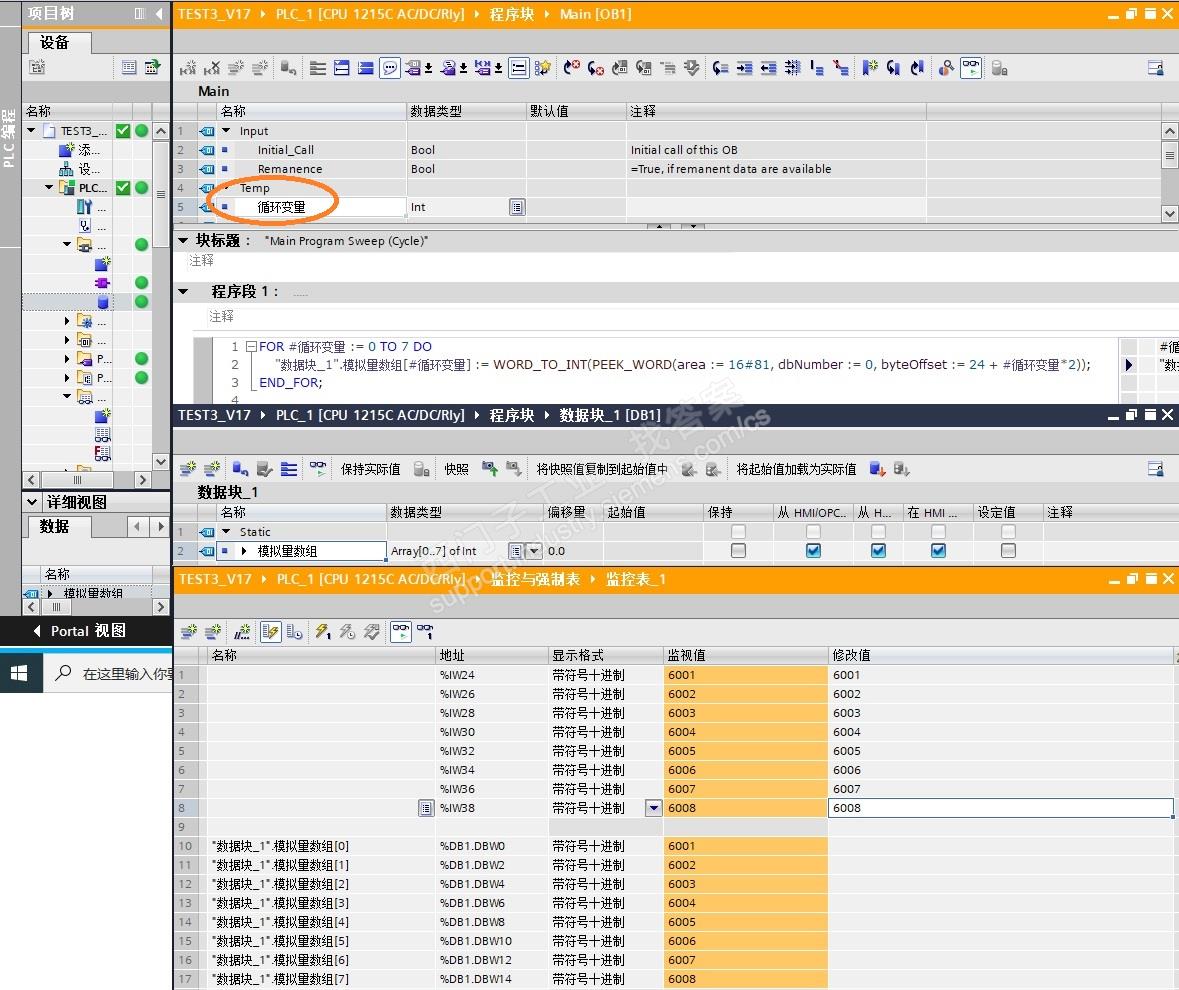Select the 设备 tab in project tree
Image resolution: width=1179 pixels, height=990 pixels.
coord(56,42)
